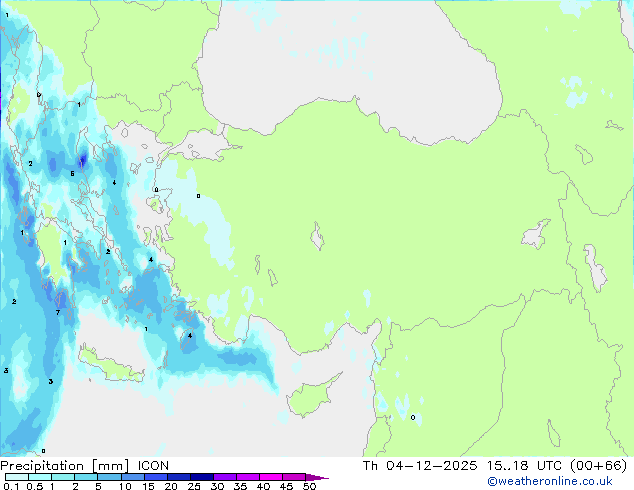Click the "[mm]" unit label
Image resolution: width=634 pixels, height=490 pixels.
pos(110,466)
